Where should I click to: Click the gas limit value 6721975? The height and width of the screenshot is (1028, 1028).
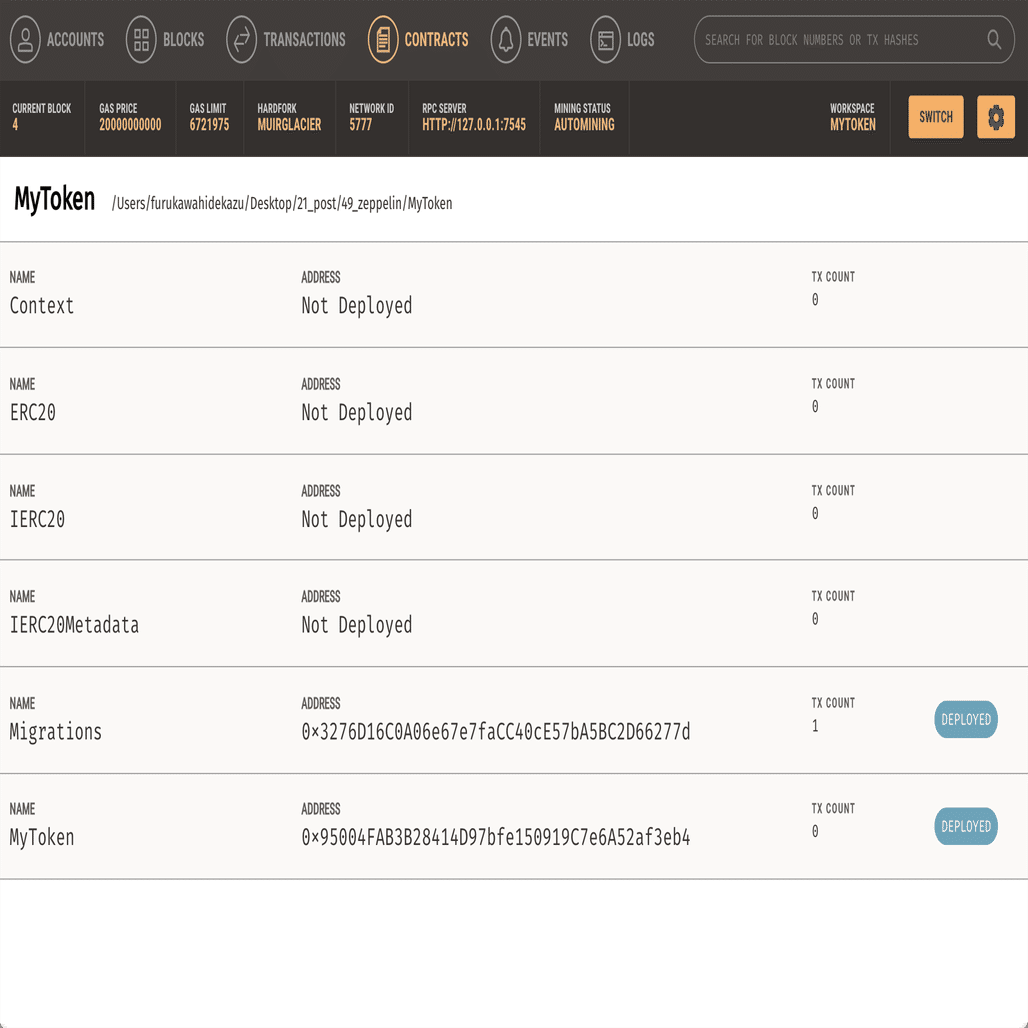click(x=209, y=125)
